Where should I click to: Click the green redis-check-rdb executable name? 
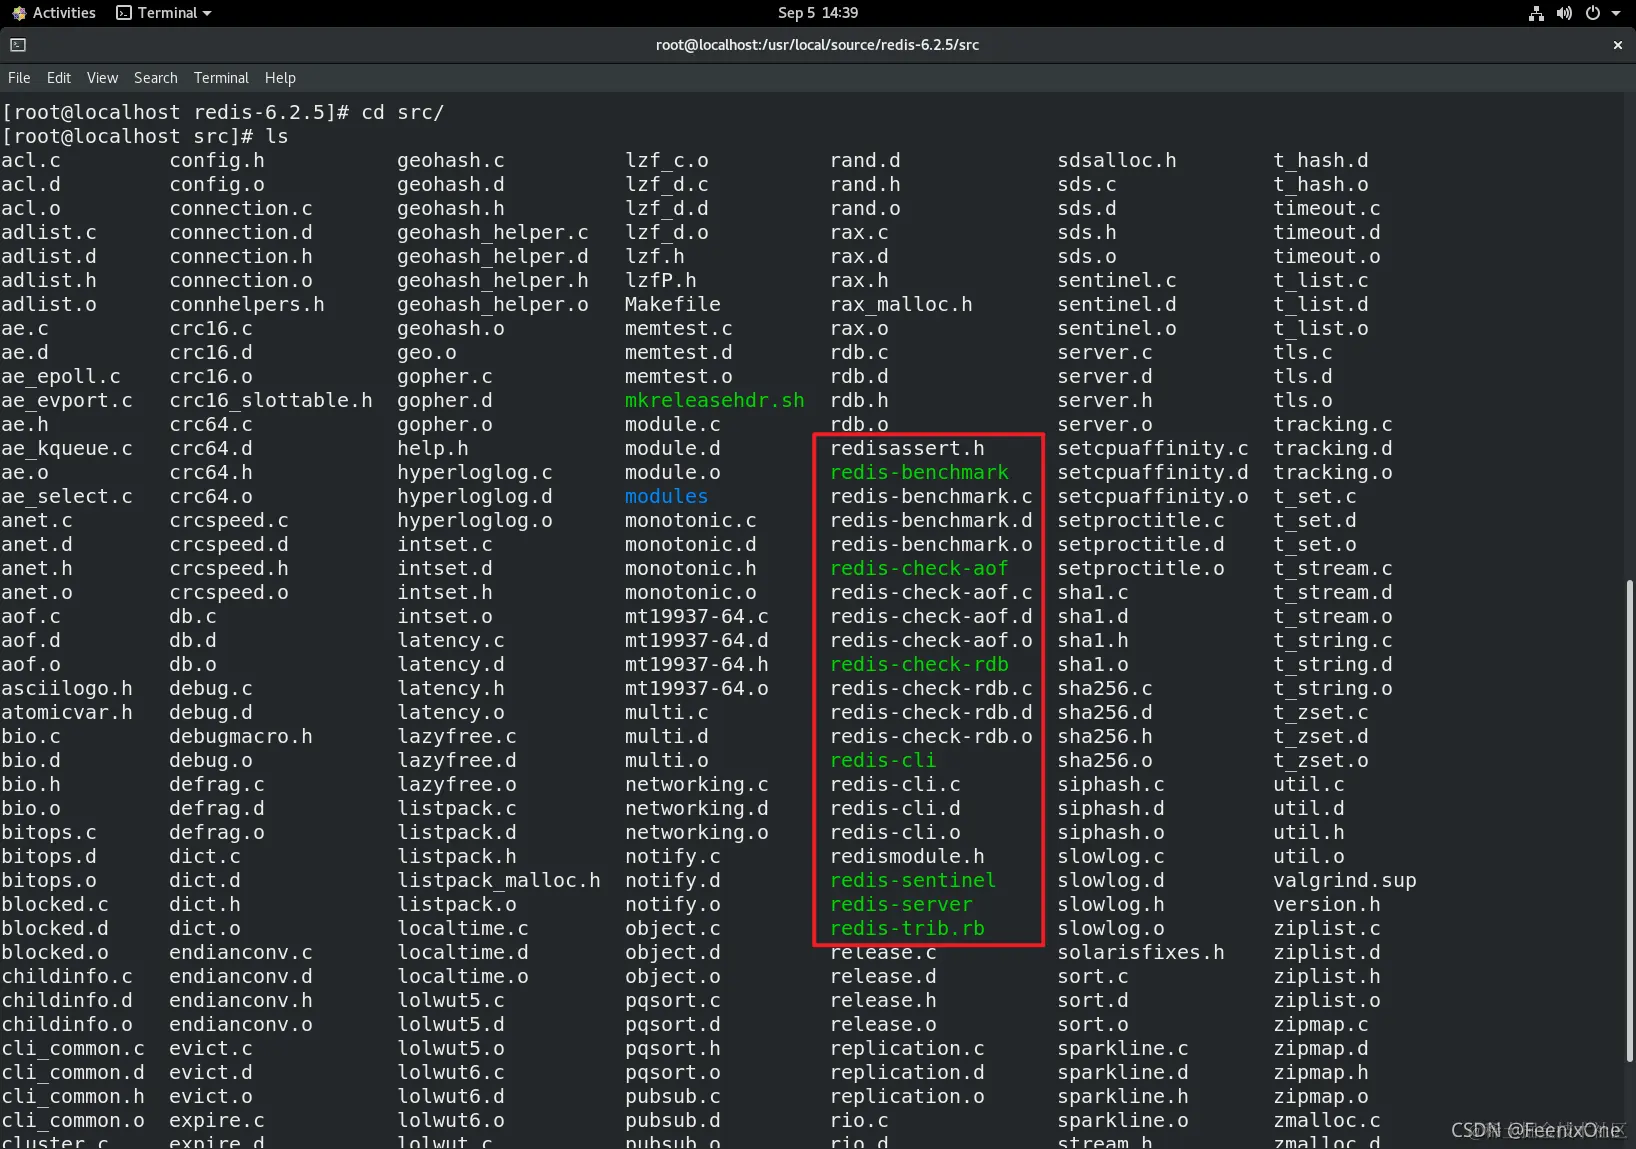click(x=919, y=664)
